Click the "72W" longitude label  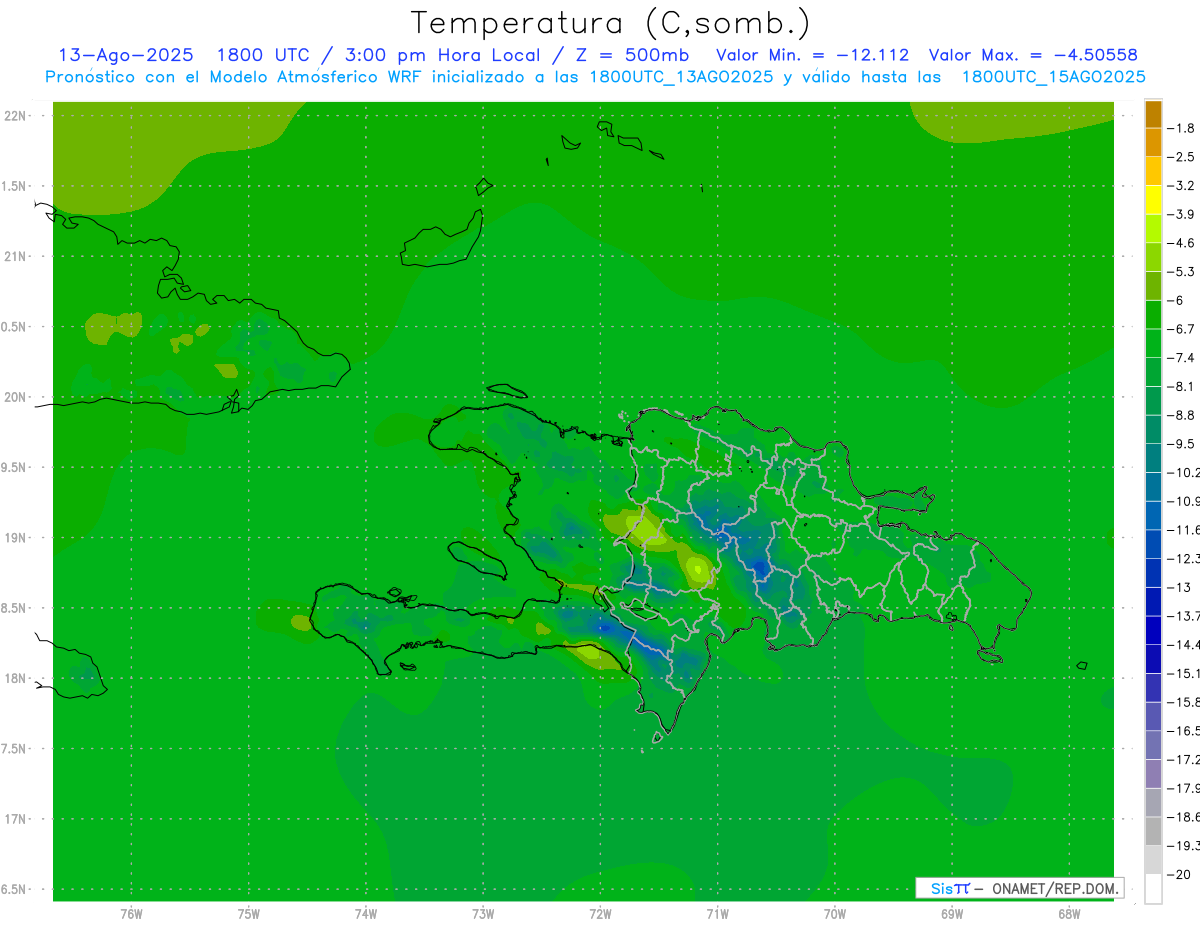[x=600, y=913]
